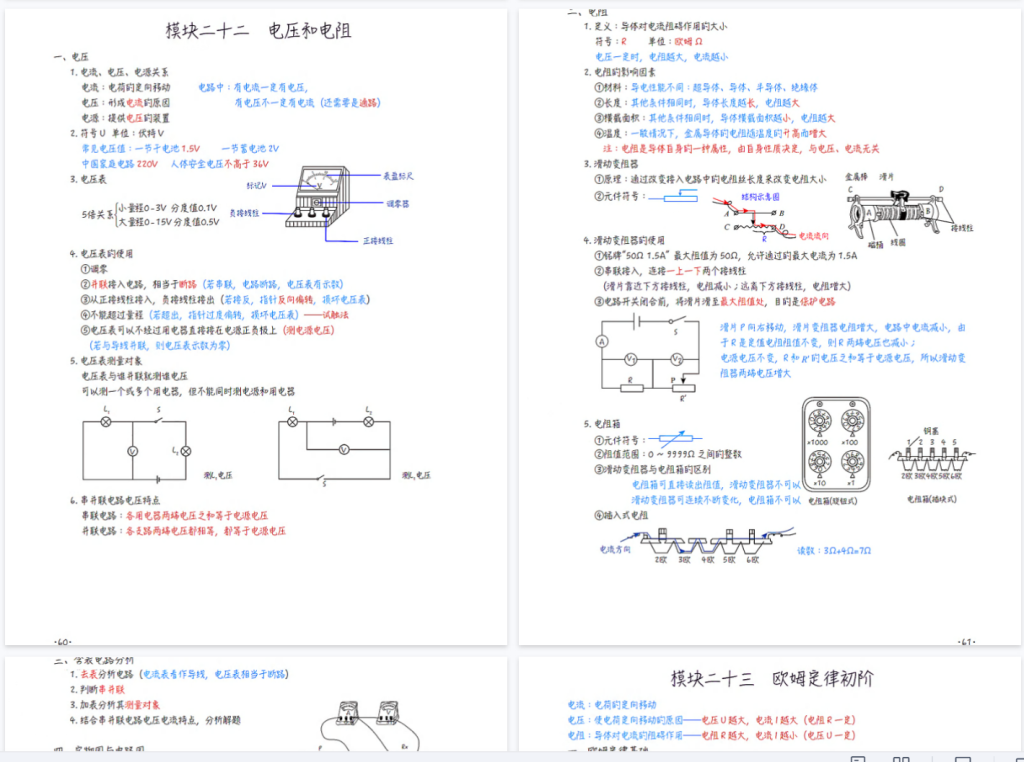Select the heading 5. 电阻箱
Image resolution: width=1024 pixels, height=762 pixels.
602,424
